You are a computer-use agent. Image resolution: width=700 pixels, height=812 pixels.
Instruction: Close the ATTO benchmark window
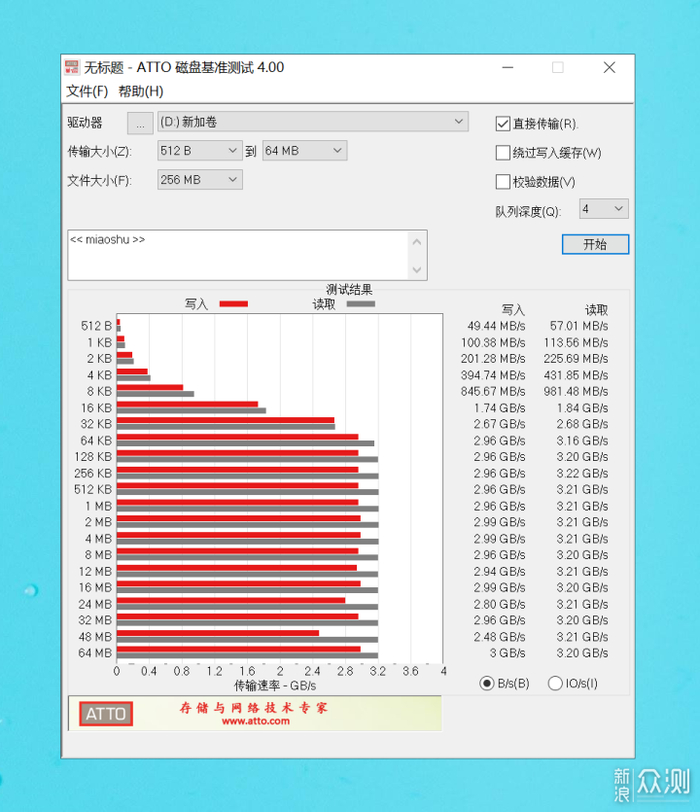coord(609,67)
